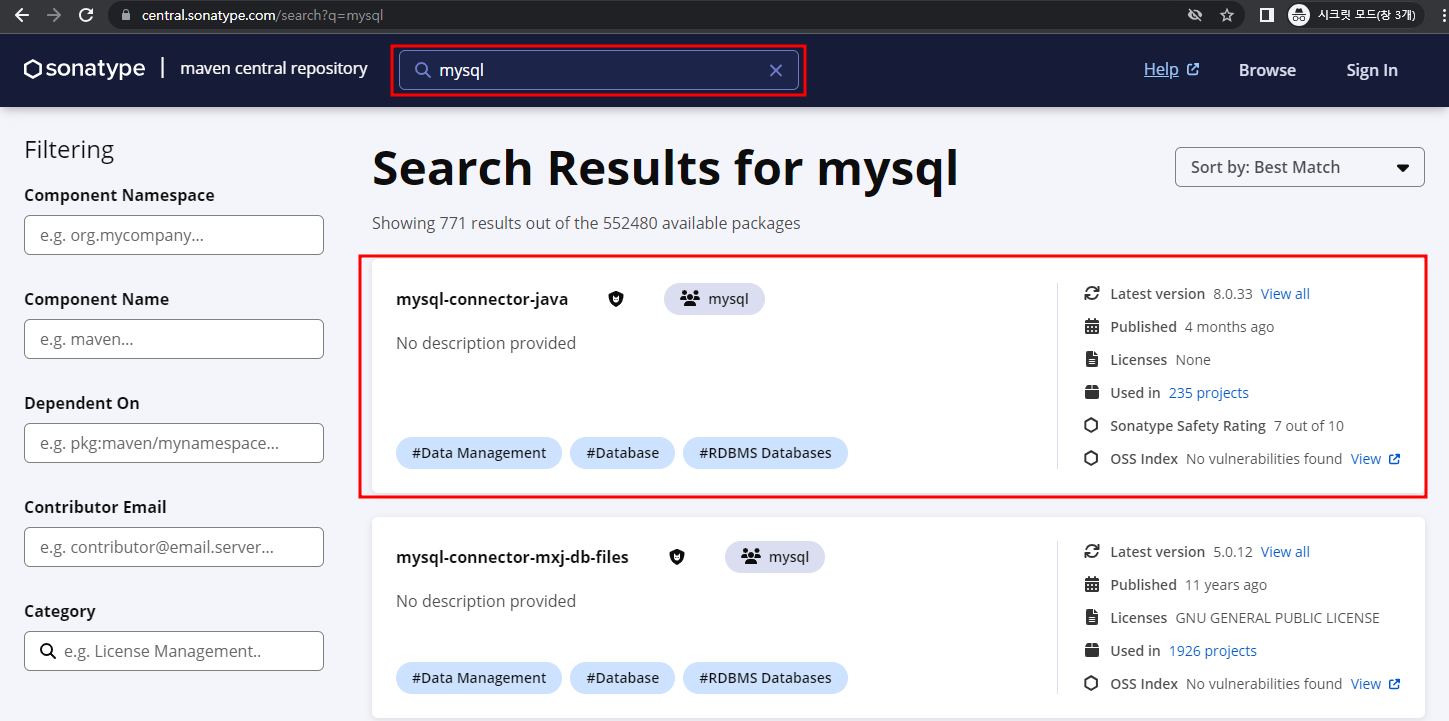This screenshot has width=1449, height=721.
Task: Click the magnifier icon in Category filter
Action: coord(48,651)
